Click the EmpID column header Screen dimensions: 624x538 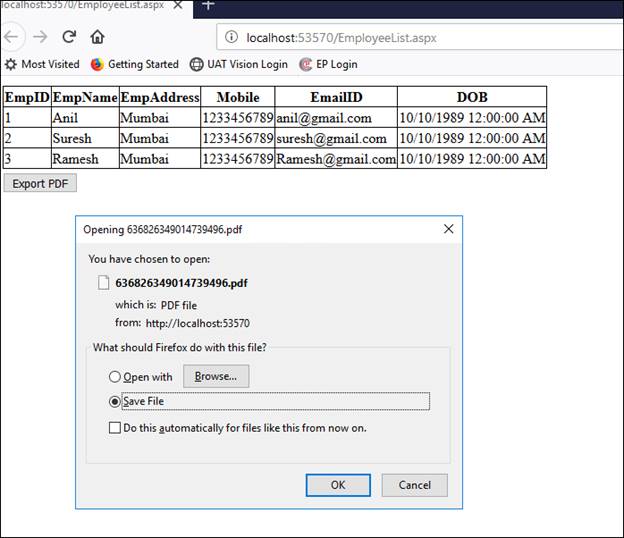pos(27,97)
